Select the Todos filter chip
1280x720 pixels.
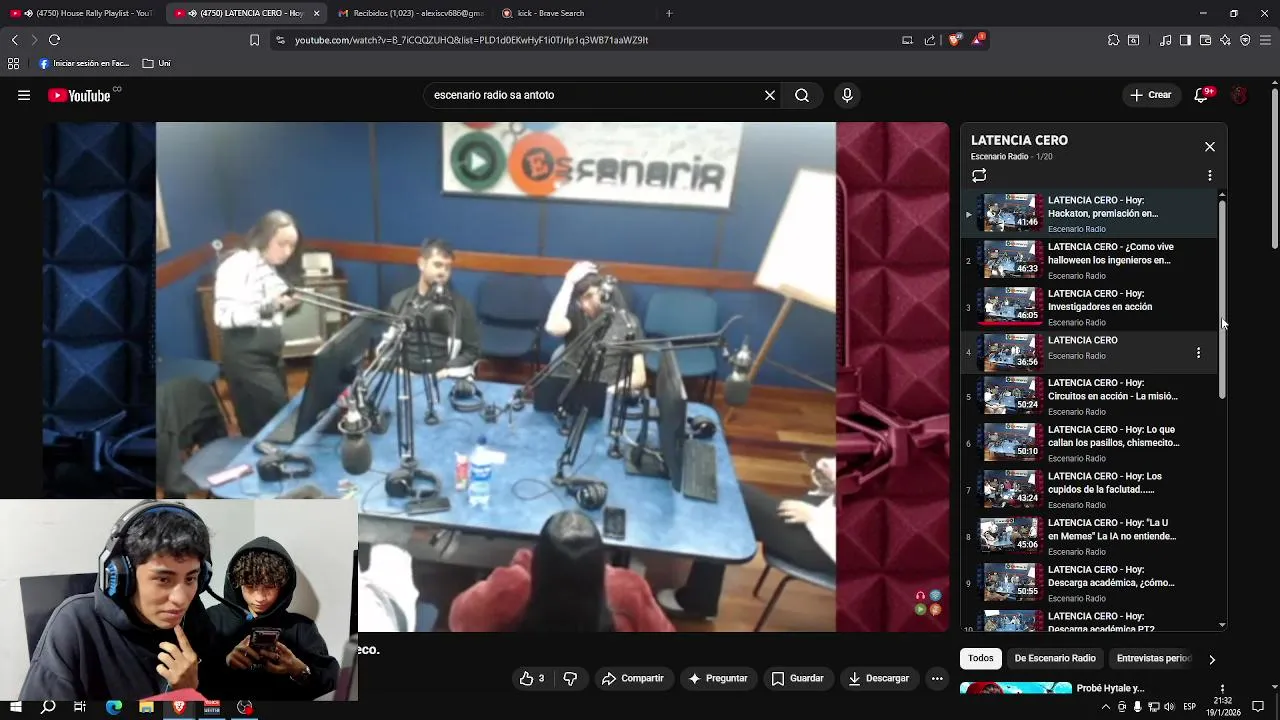[981, 658]
